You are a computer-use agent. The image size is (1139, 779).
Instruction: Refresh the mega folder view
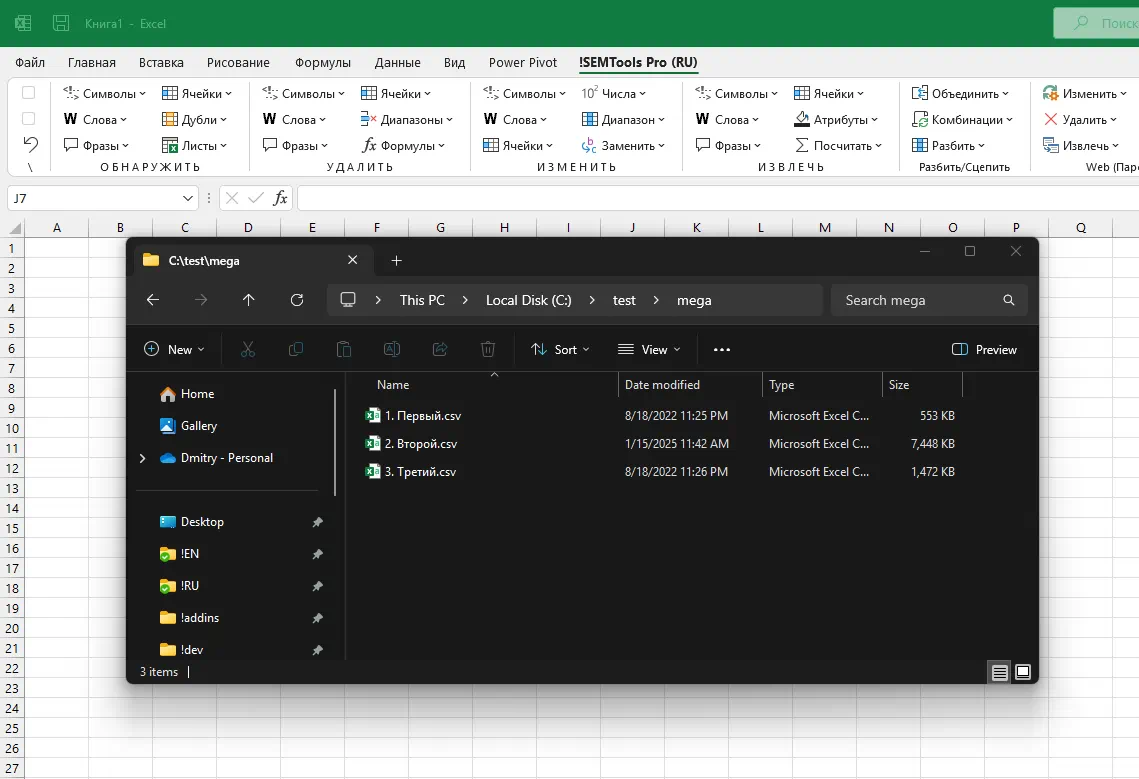tap(297, 300)
